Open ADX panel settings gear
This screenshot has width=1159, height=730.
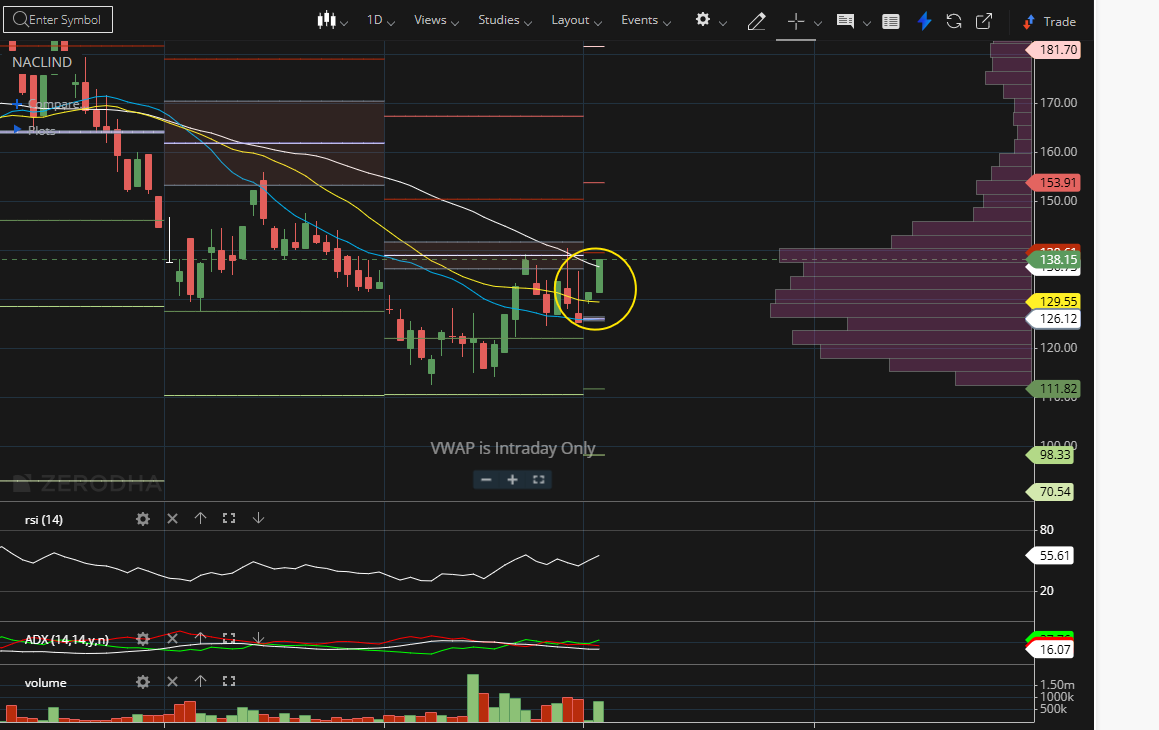click(x=143, y=638)
